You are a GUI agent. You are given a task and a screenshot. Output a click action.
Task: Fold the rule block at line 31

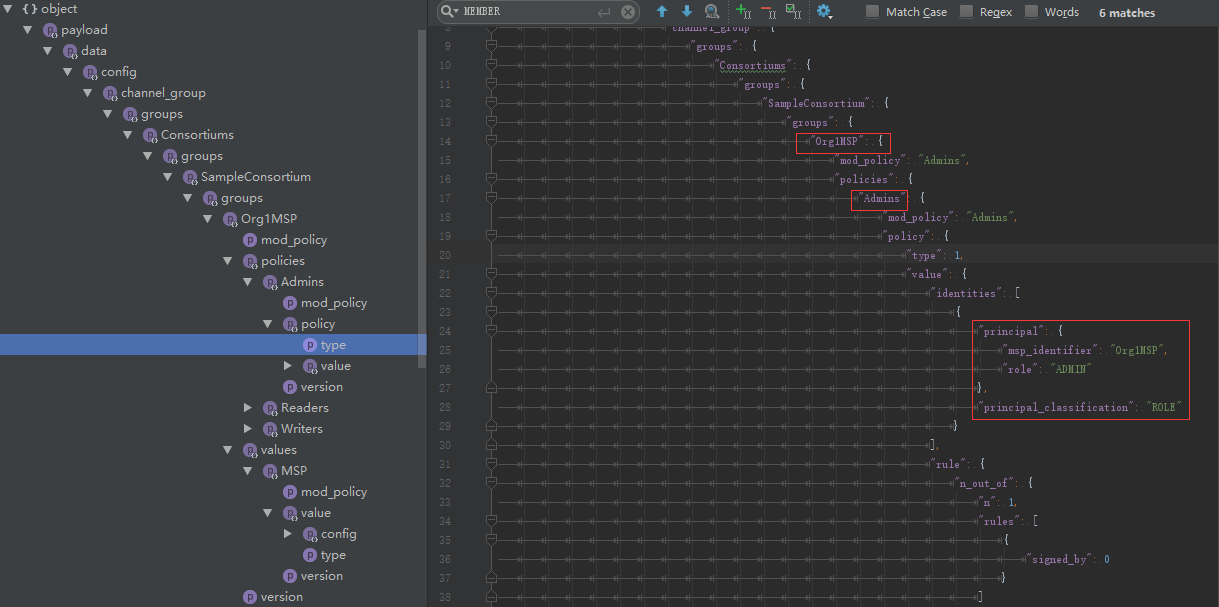[491, 464]
